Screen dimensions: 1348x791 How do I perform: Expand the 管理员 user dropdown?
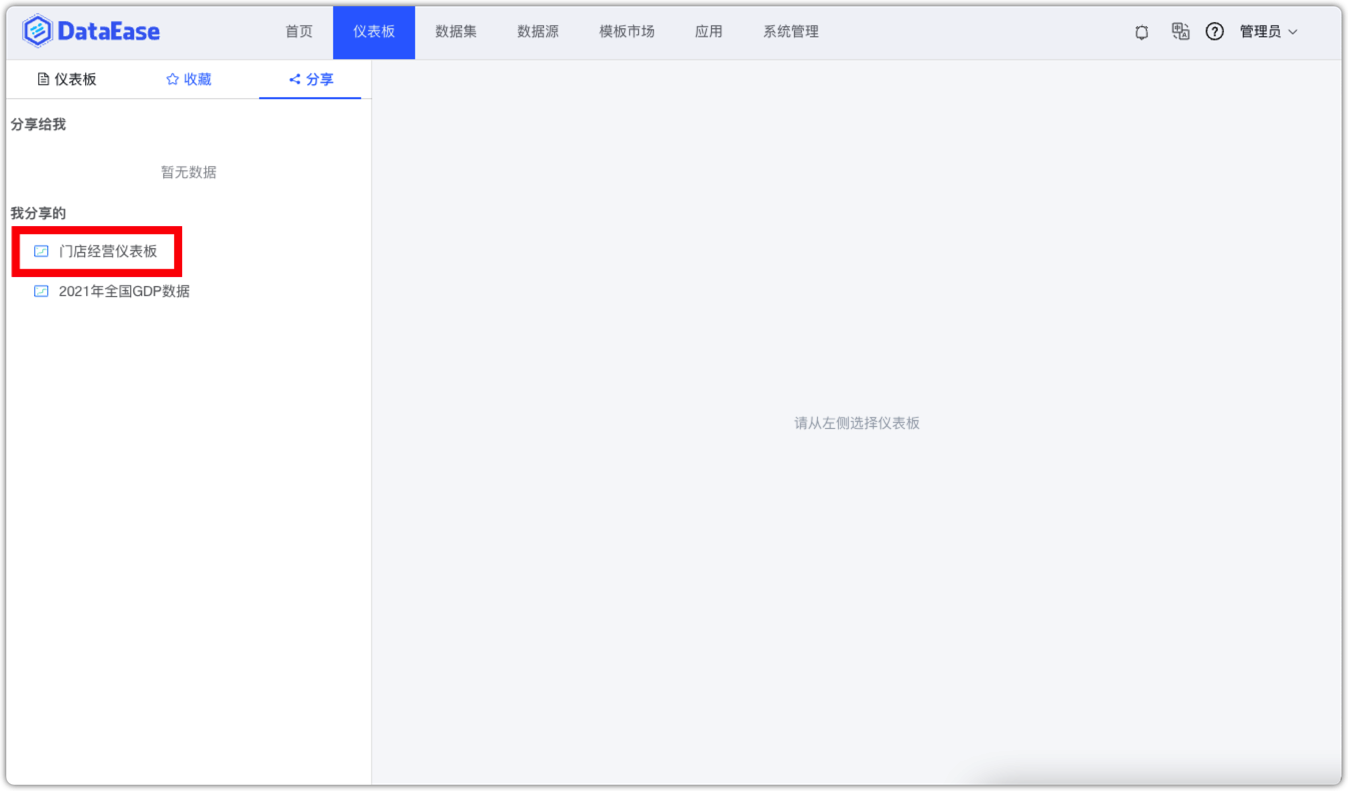(x=1267, y=31)
